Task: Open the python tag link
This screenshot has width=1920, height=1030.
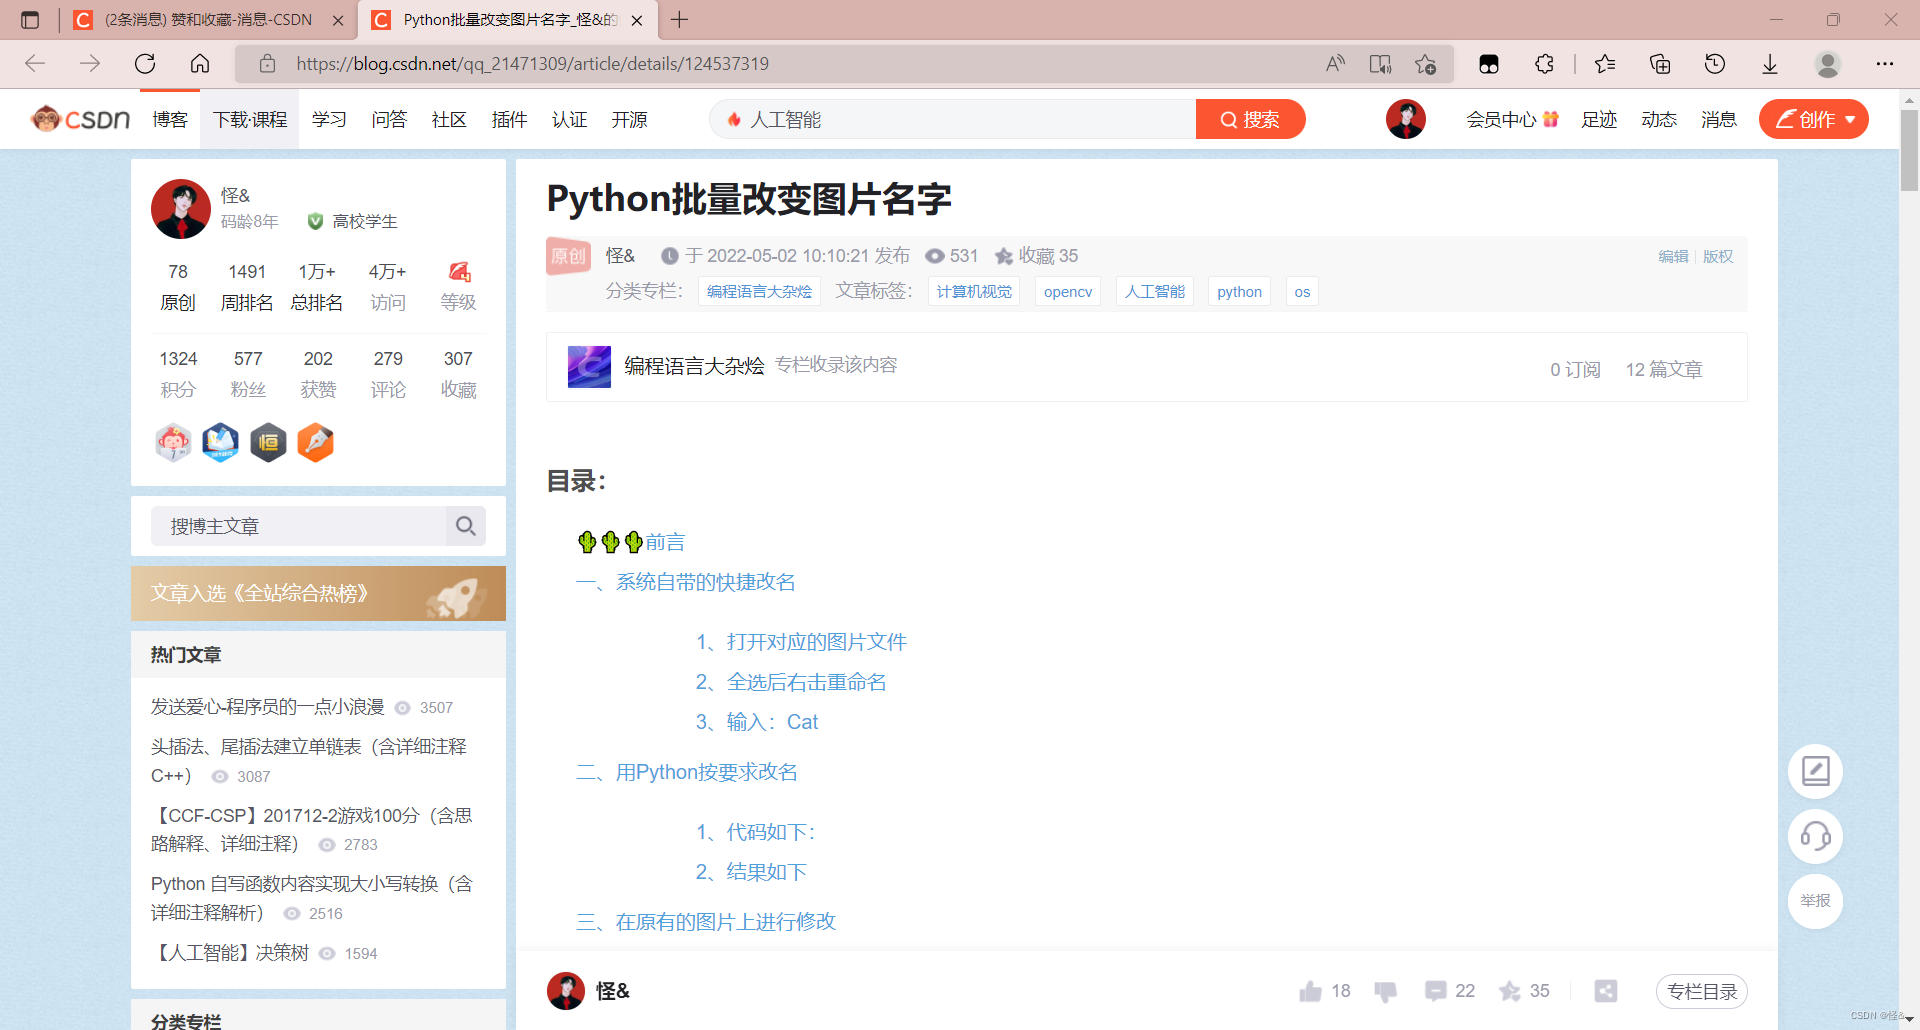Action: click(x=1239, y=291)
